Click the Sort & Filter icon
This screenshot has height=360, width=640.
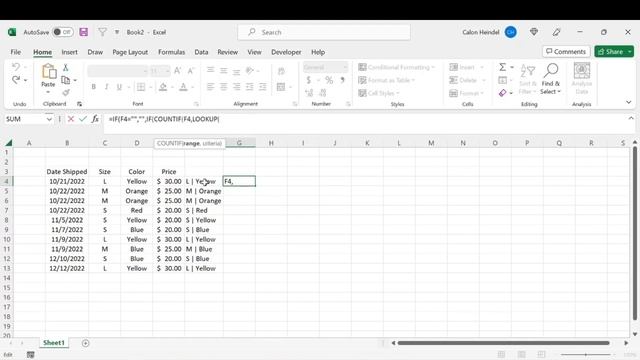point(528,79)
